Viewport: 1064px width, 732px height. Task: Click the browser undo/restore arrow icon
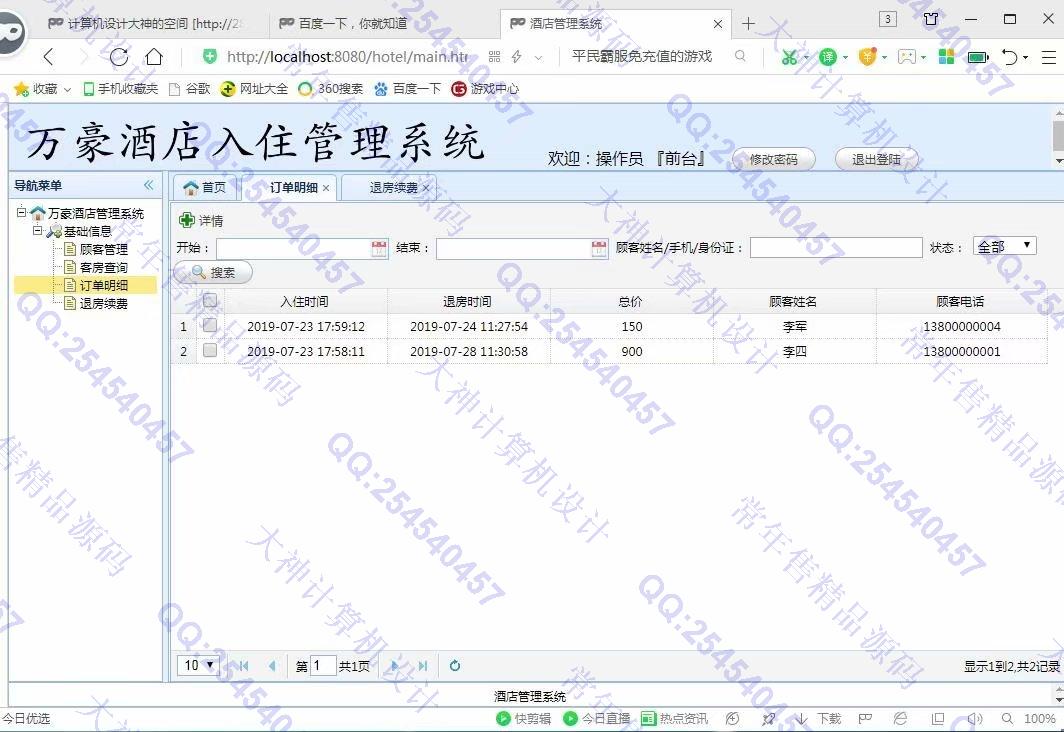[1009, 57]
